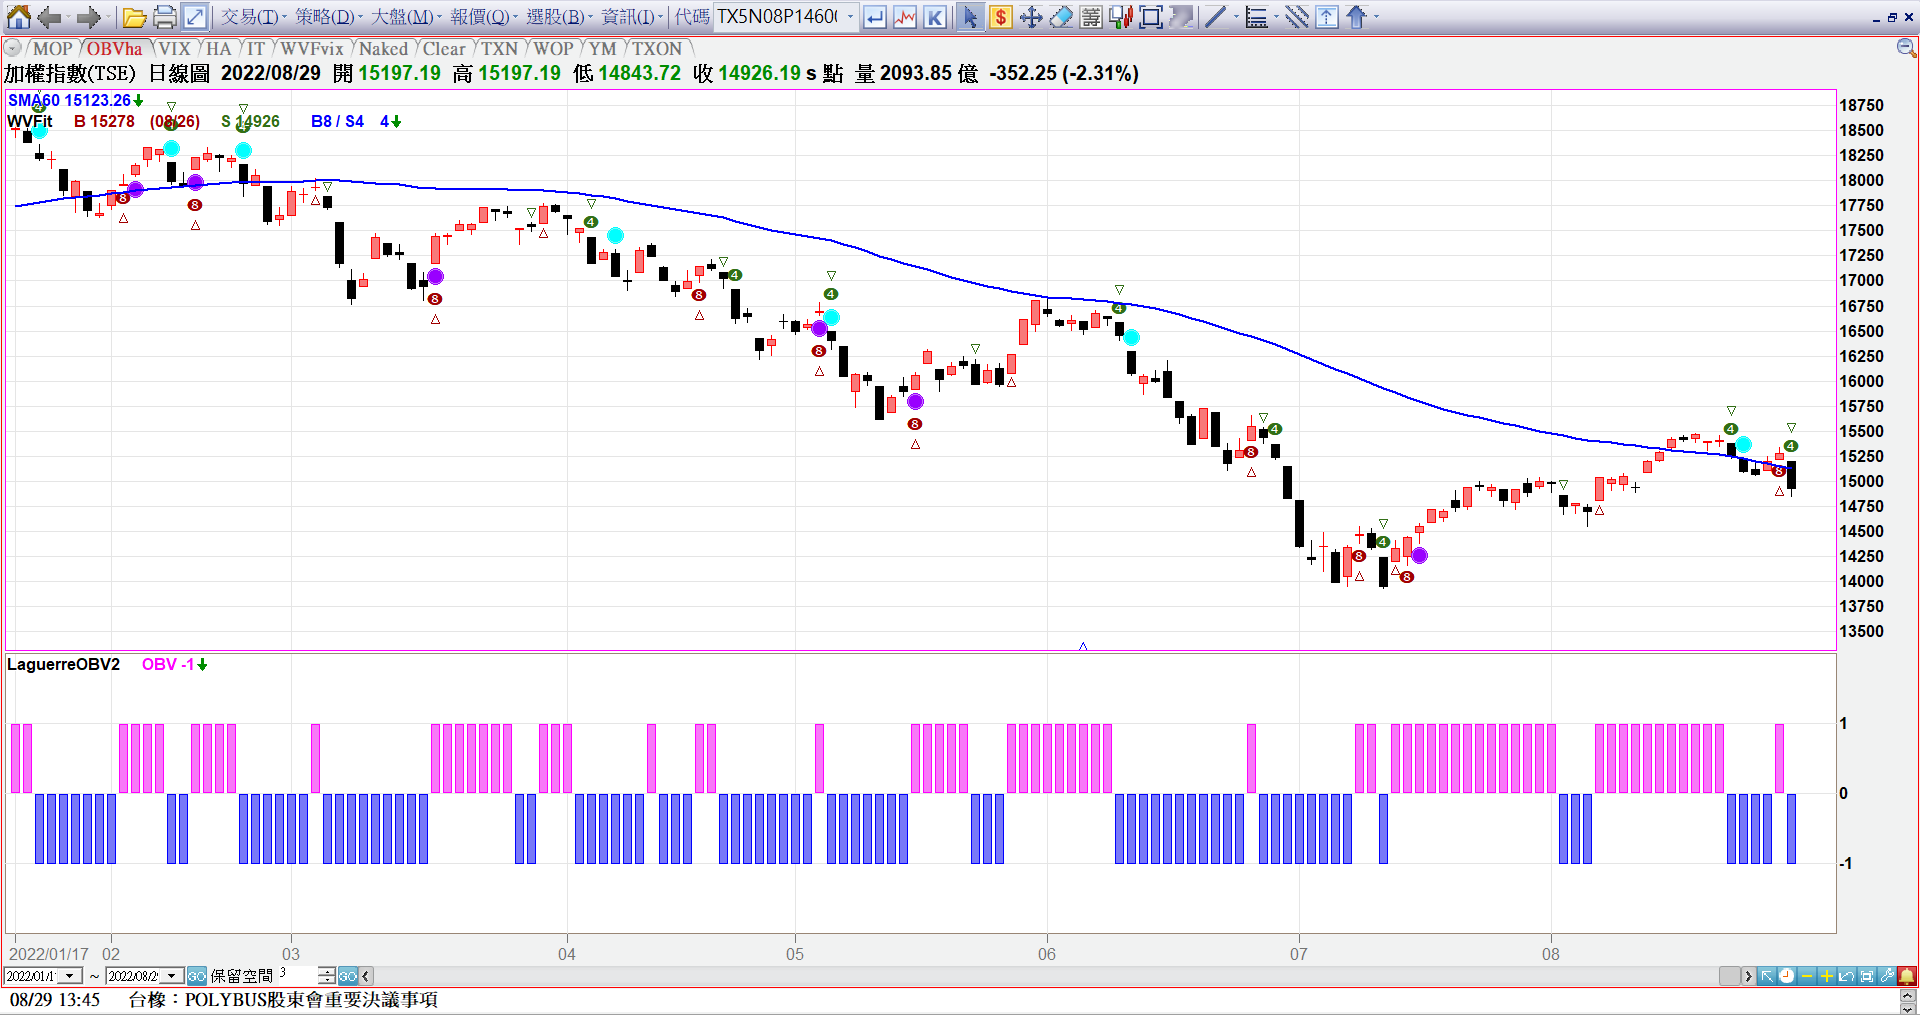Toggle the dollar sign price tool

click(1000, 17)
